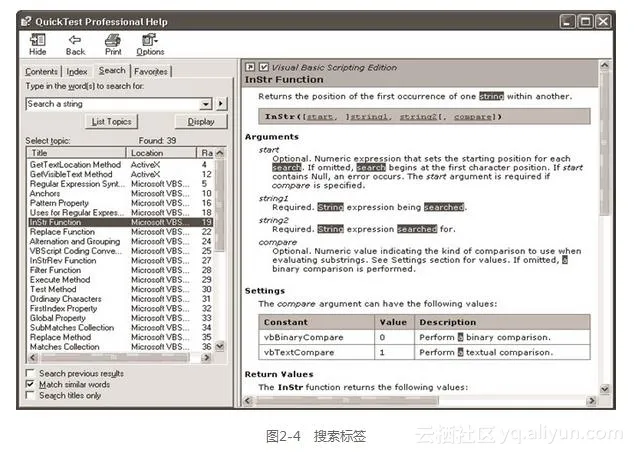Select FirstIndex Property topic
The height and width of the screenshot is (455, 634).
(63, 309)
